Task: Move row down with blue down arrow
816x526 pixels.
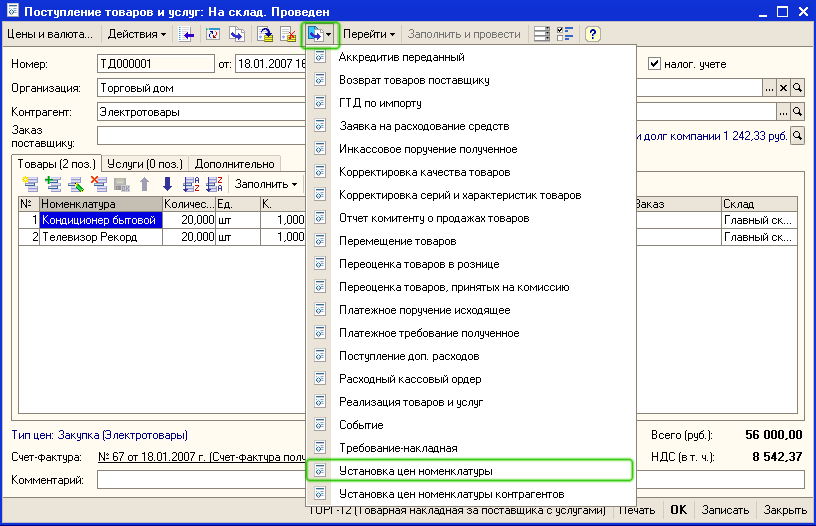Action: (168, 184)
